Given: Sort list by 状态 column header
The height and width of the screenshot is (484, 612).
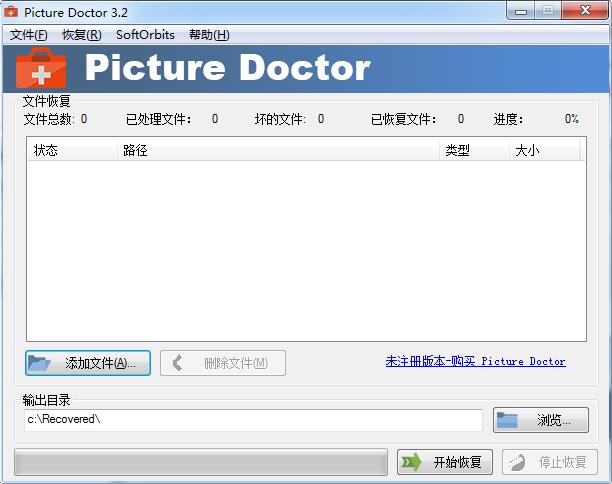Looking at the screenshot, I should (73, 150).
